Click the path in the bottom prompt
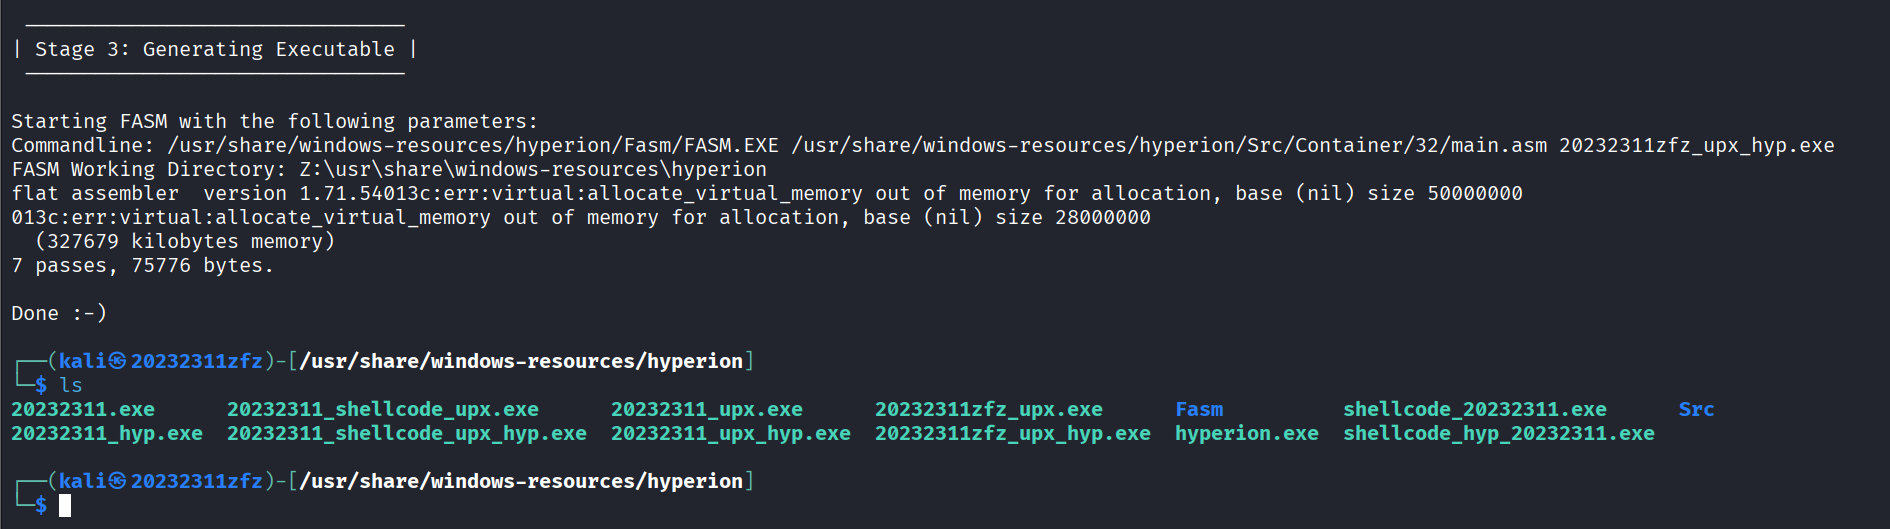Screen dimensions: 1890x529 pos(521,481)
